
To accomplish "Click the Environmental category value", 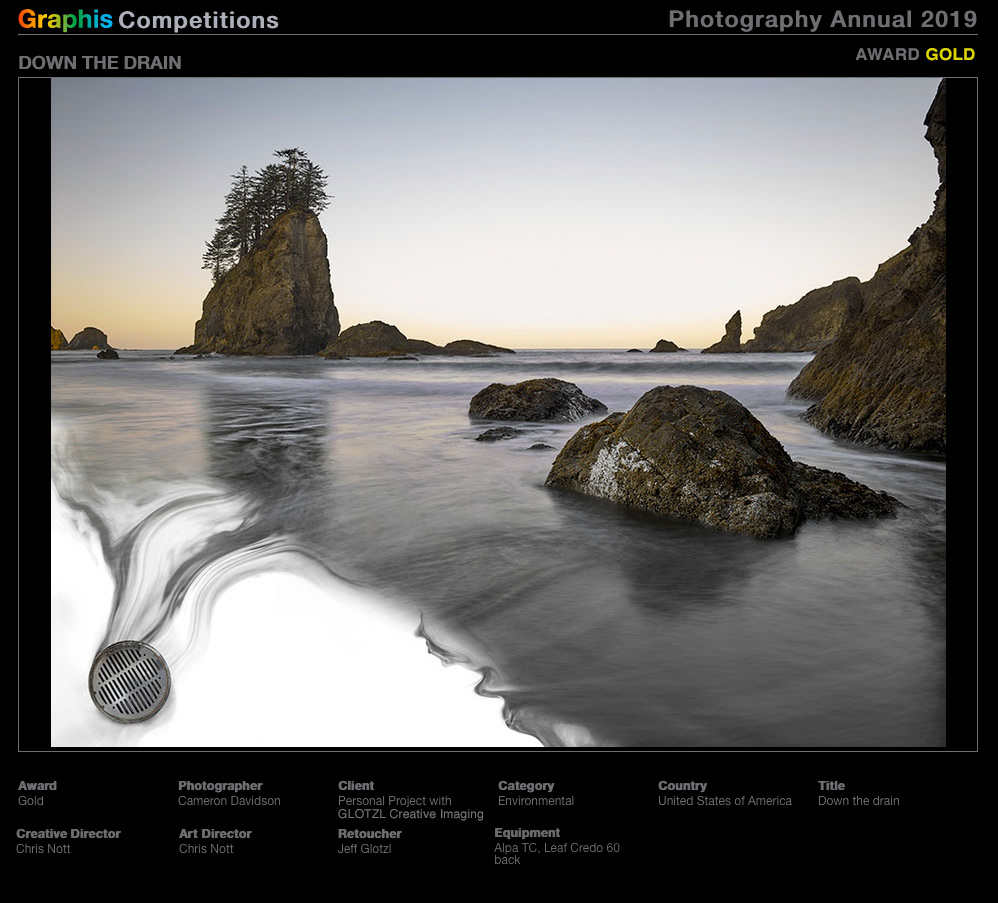I will (x=536, y=801).
